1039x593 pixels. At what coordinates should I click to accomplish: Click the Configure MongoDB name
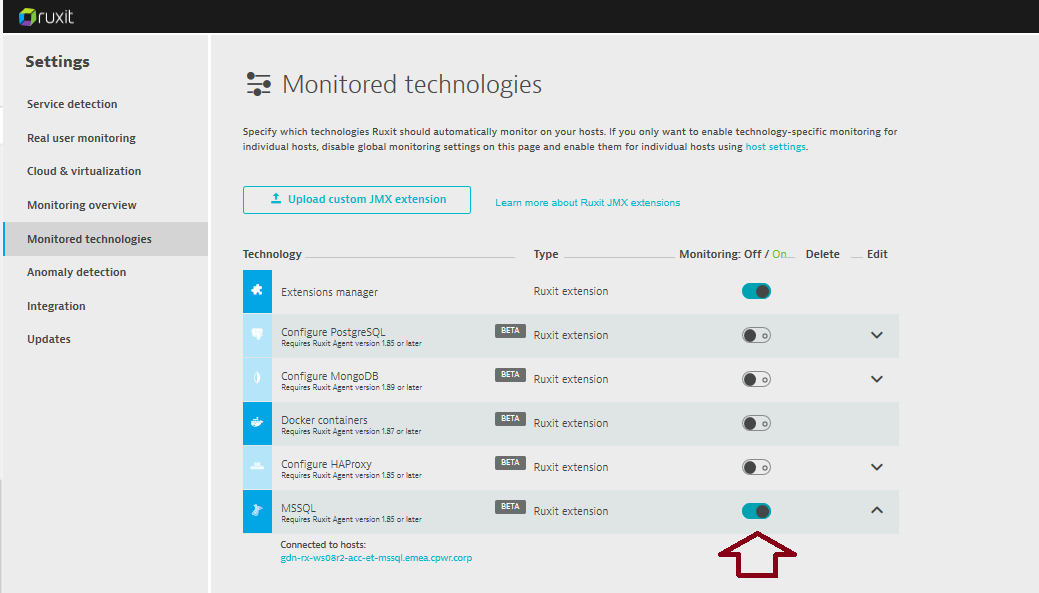(329, 376)
